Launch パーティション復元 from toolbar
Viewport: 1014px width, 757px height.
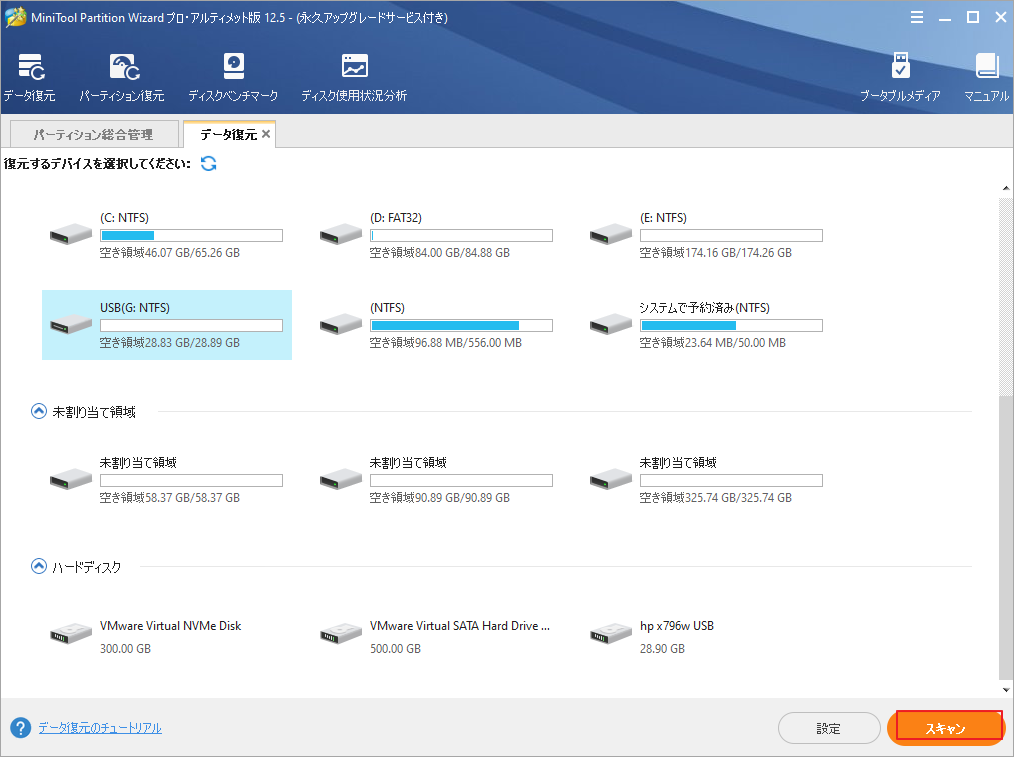pos(122,78)
